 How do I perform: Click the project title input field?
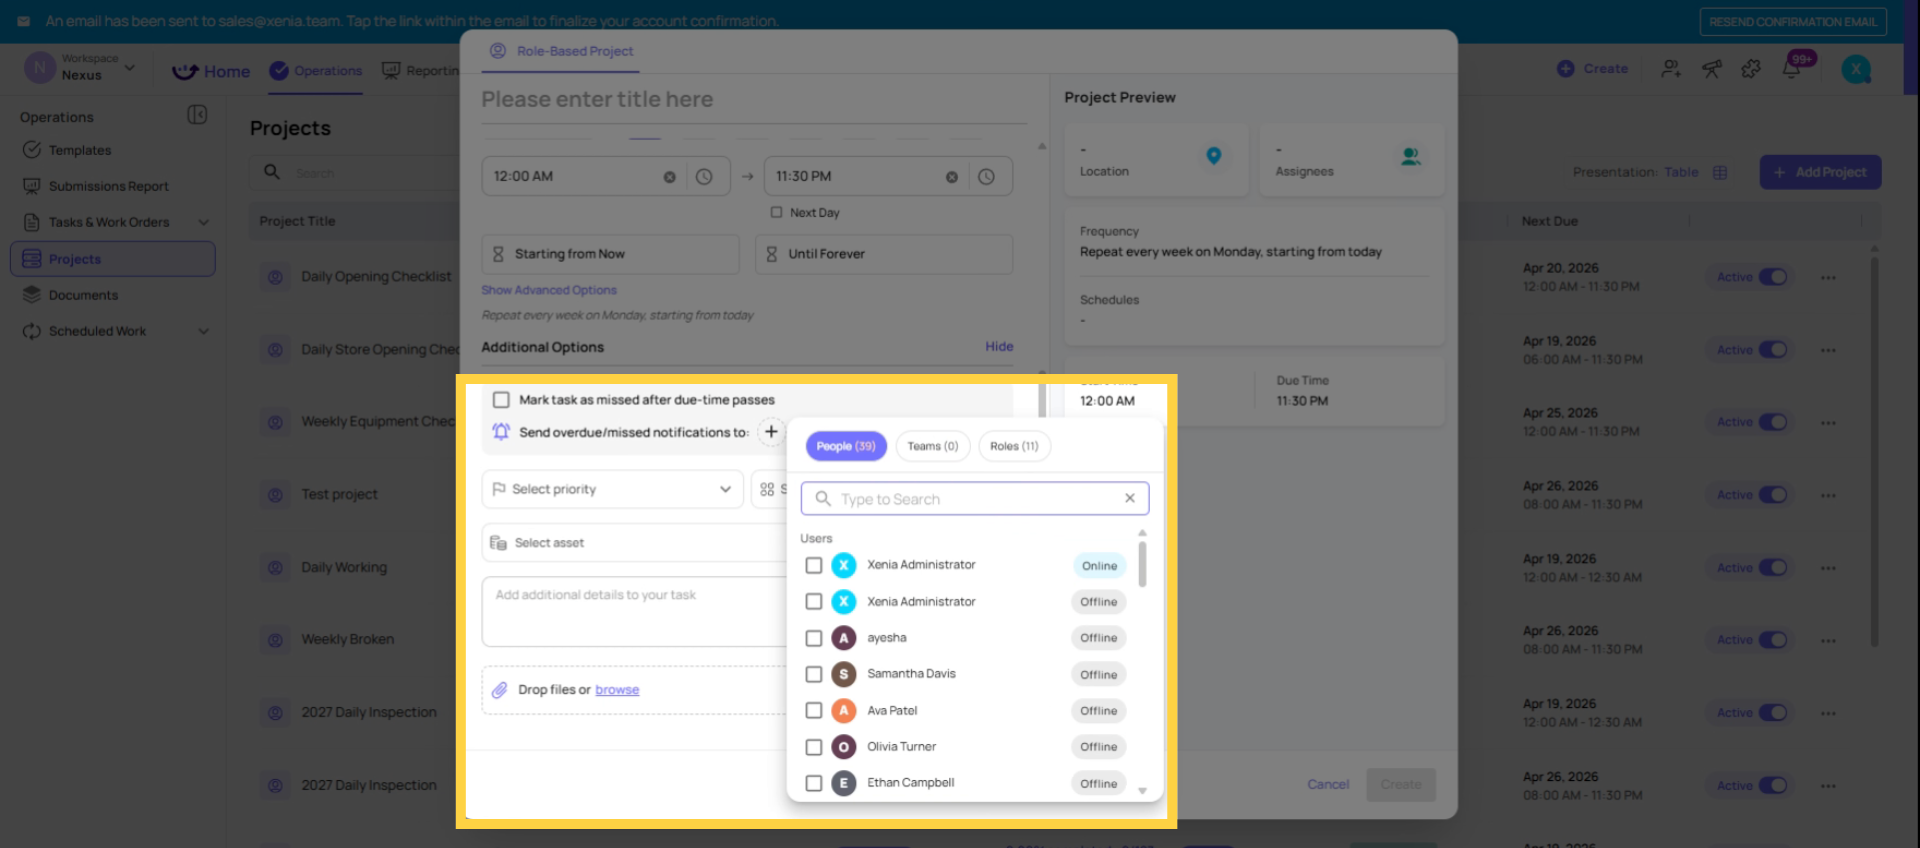point(754,100)
